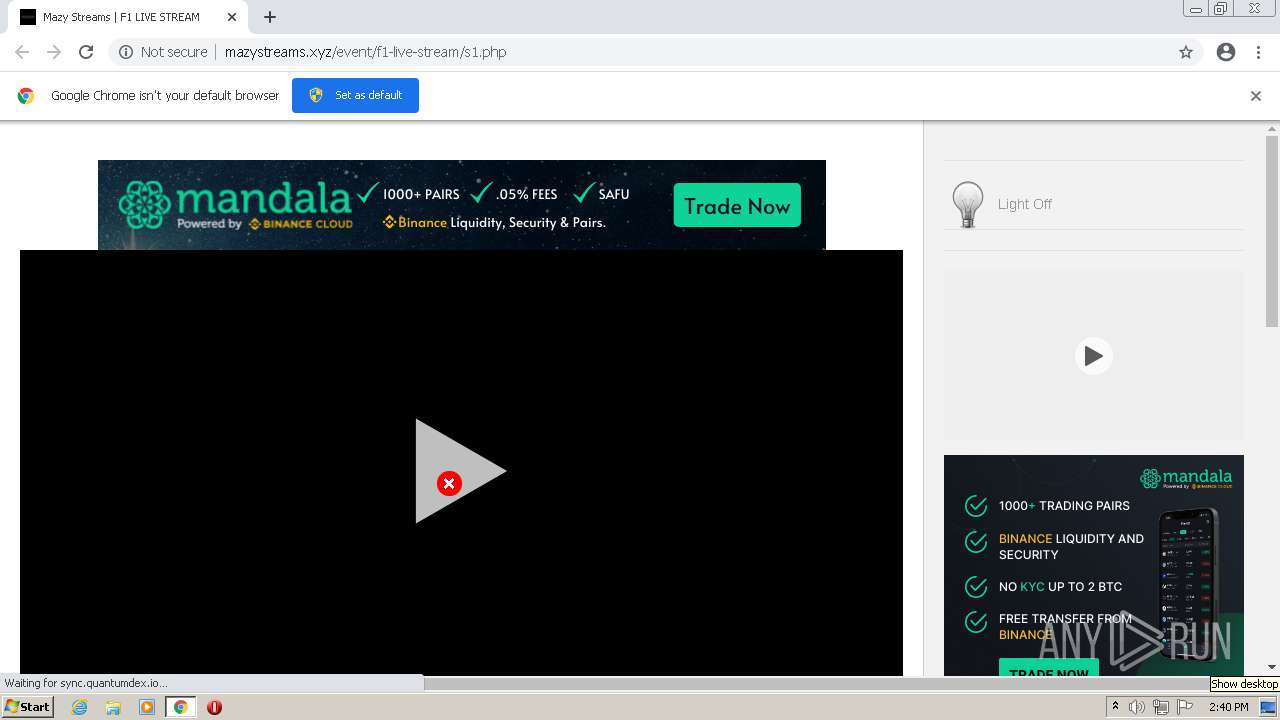This screenshot has height=720, width=1280.
Task: Click the browser forward arrow
Action: tap(54, 52)
